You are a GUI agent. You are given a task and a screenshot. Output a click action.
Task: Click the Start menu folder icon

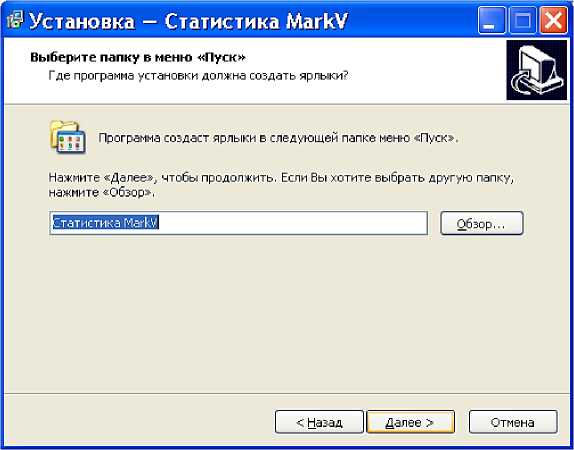click(68, 137)
